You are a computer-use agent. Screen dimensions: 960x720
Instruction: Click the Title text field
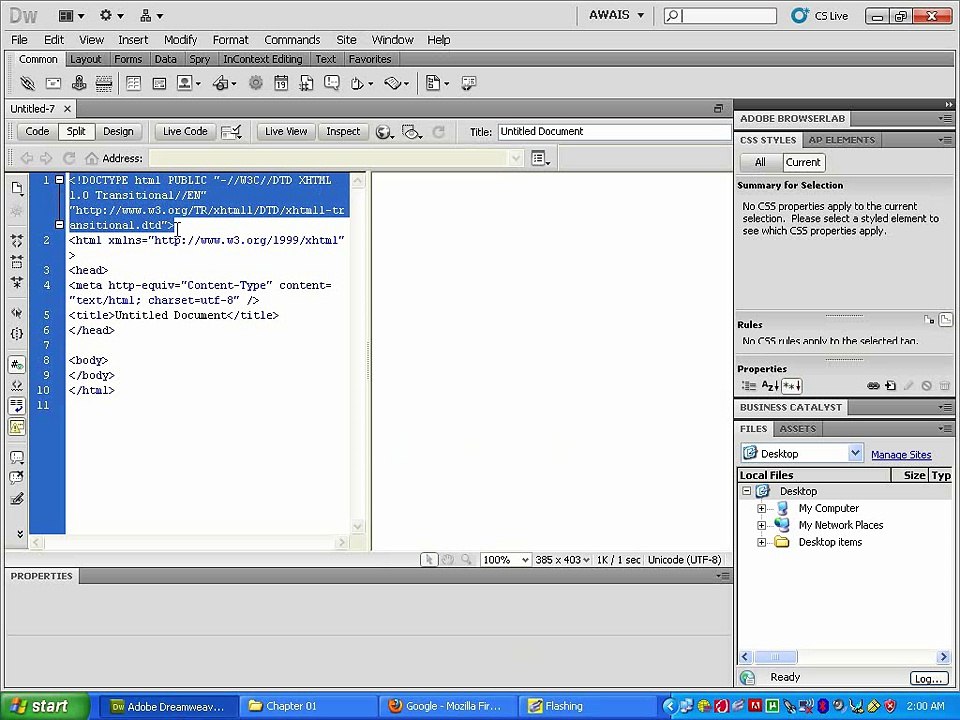click(x=613, y=132)
